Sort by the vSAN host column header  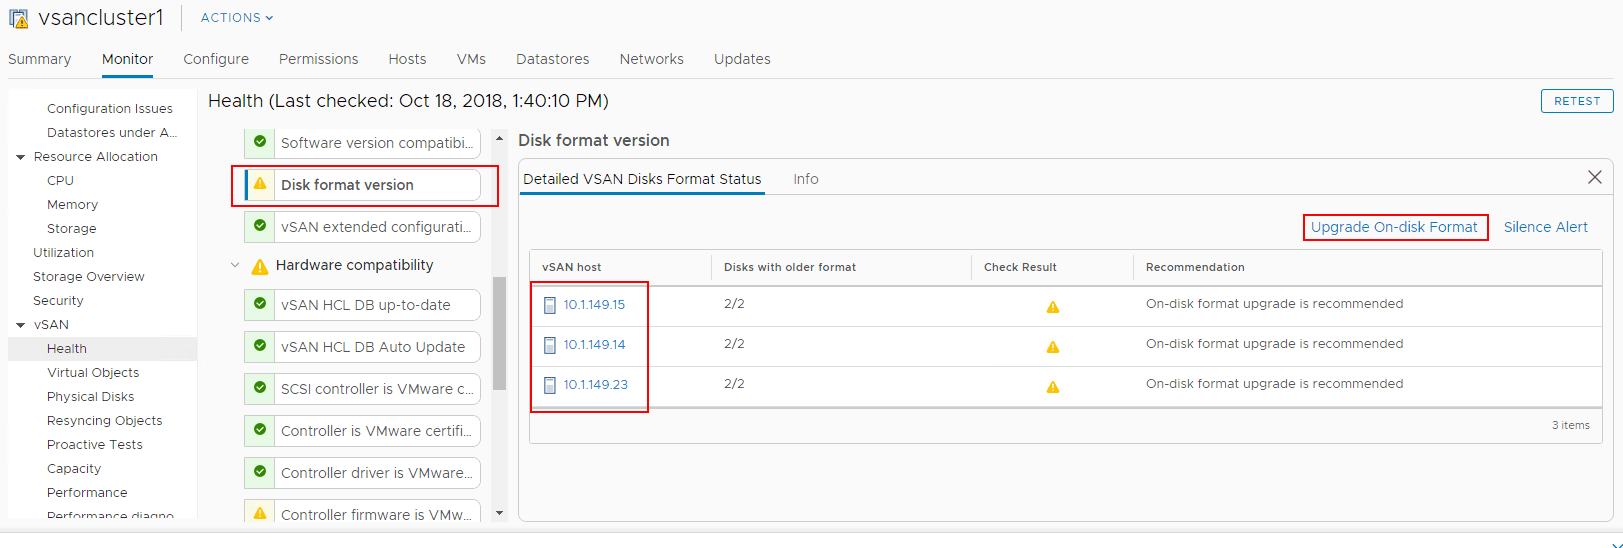coord(572,267)
